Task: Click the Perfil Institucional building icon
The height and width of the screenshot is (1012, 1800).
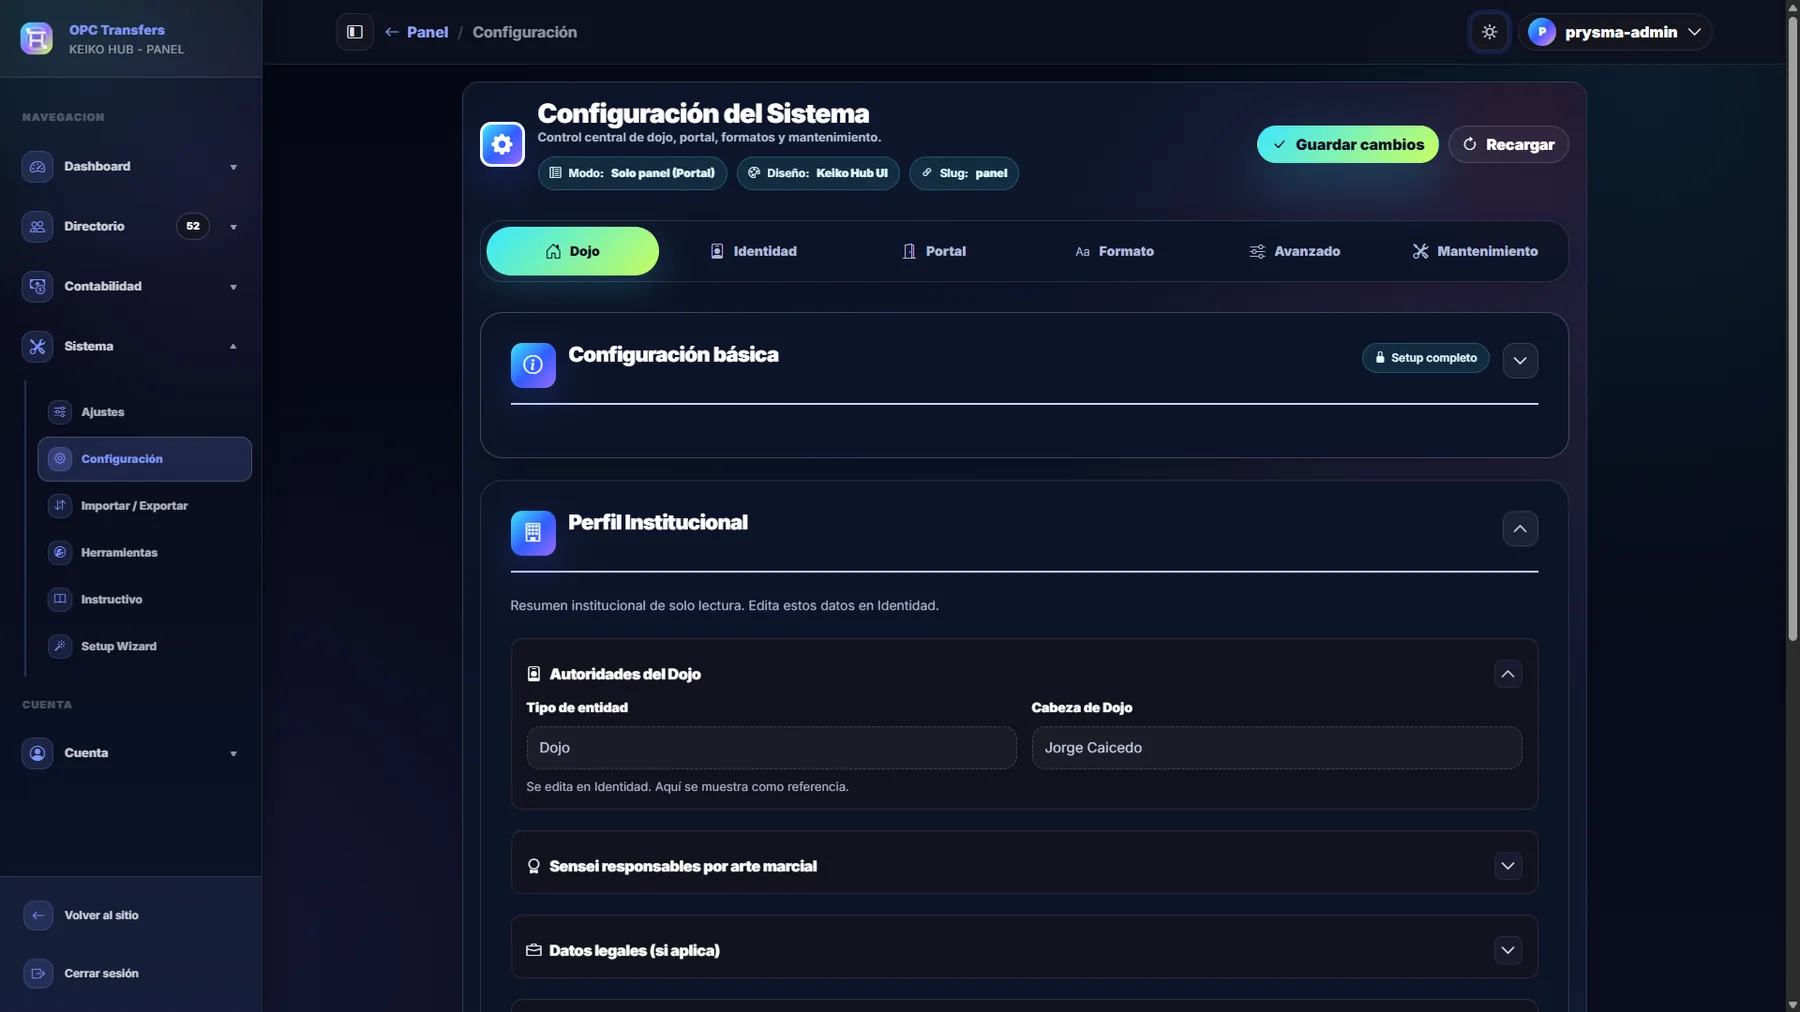Action: (x=533, y=534)
